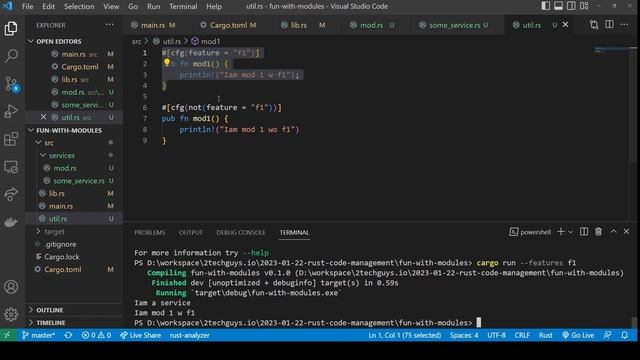Kill the terminal with trash icon
The width and height of the screenshot is (640, 360).
coord(598,232)
